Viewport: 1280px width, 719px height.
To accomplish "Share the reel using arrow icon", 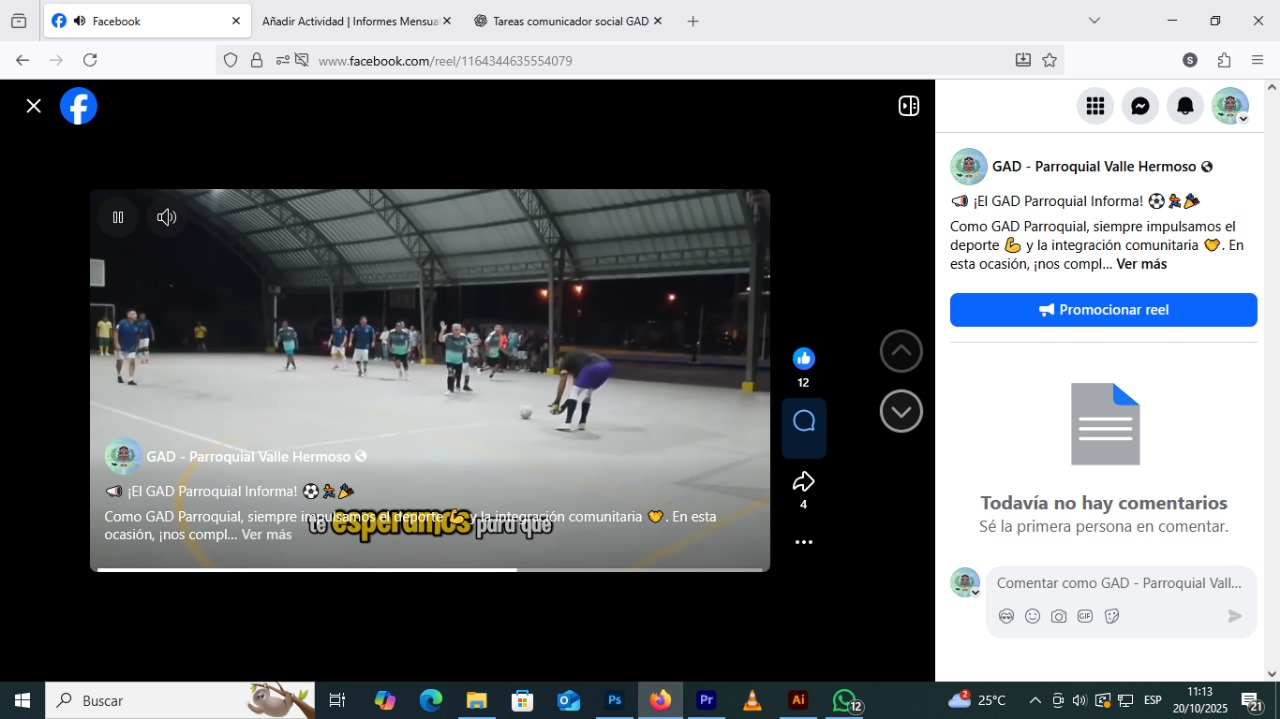I will (x=803, y=482).
